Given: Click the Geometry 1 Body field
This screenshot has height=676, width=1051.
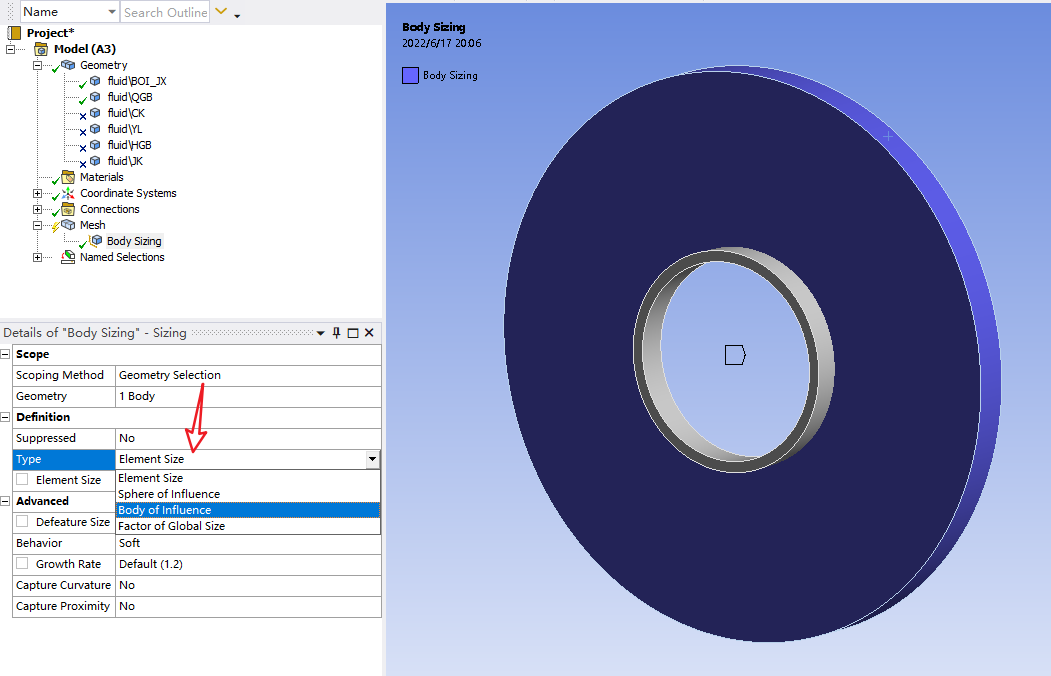Looking at the screenshot, I should (247, 396).
